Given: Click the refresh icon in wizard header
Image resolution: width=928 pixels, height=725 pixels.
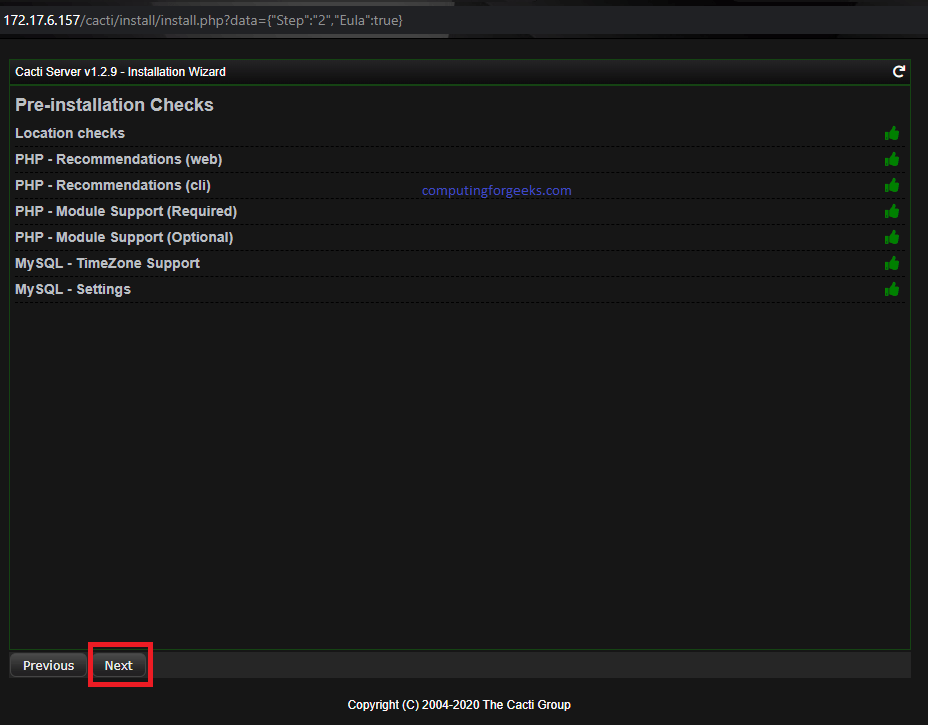Looking at the screenshot, I should (898, 72).
